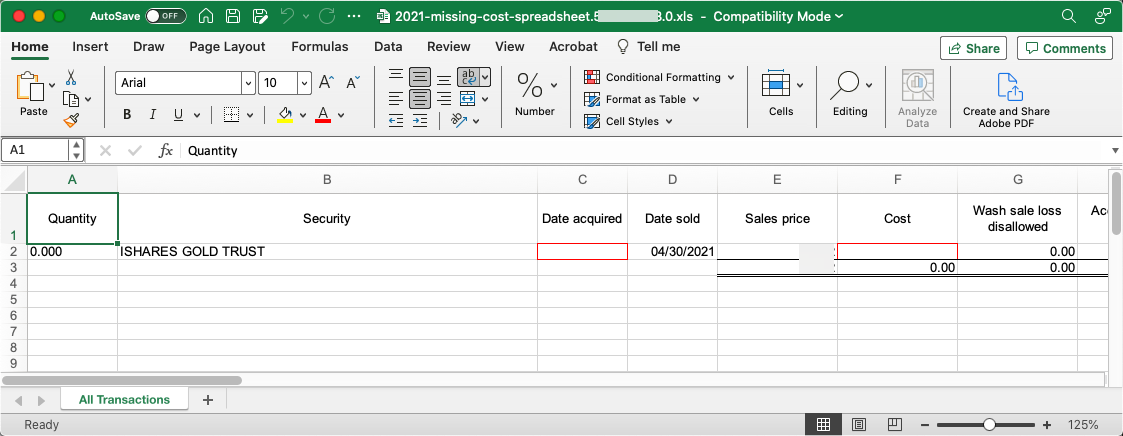
Task: Switch to the Insert ribbon tab
Action: [90, 47]
